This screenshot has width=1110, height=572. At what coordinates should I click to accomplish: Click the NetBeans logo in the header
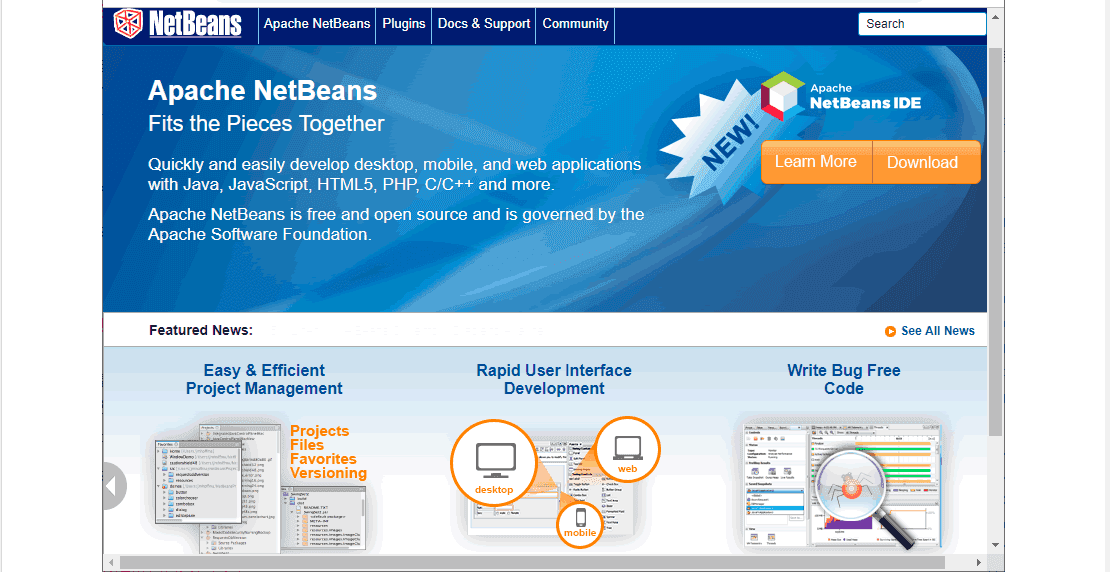coord(178,23)
